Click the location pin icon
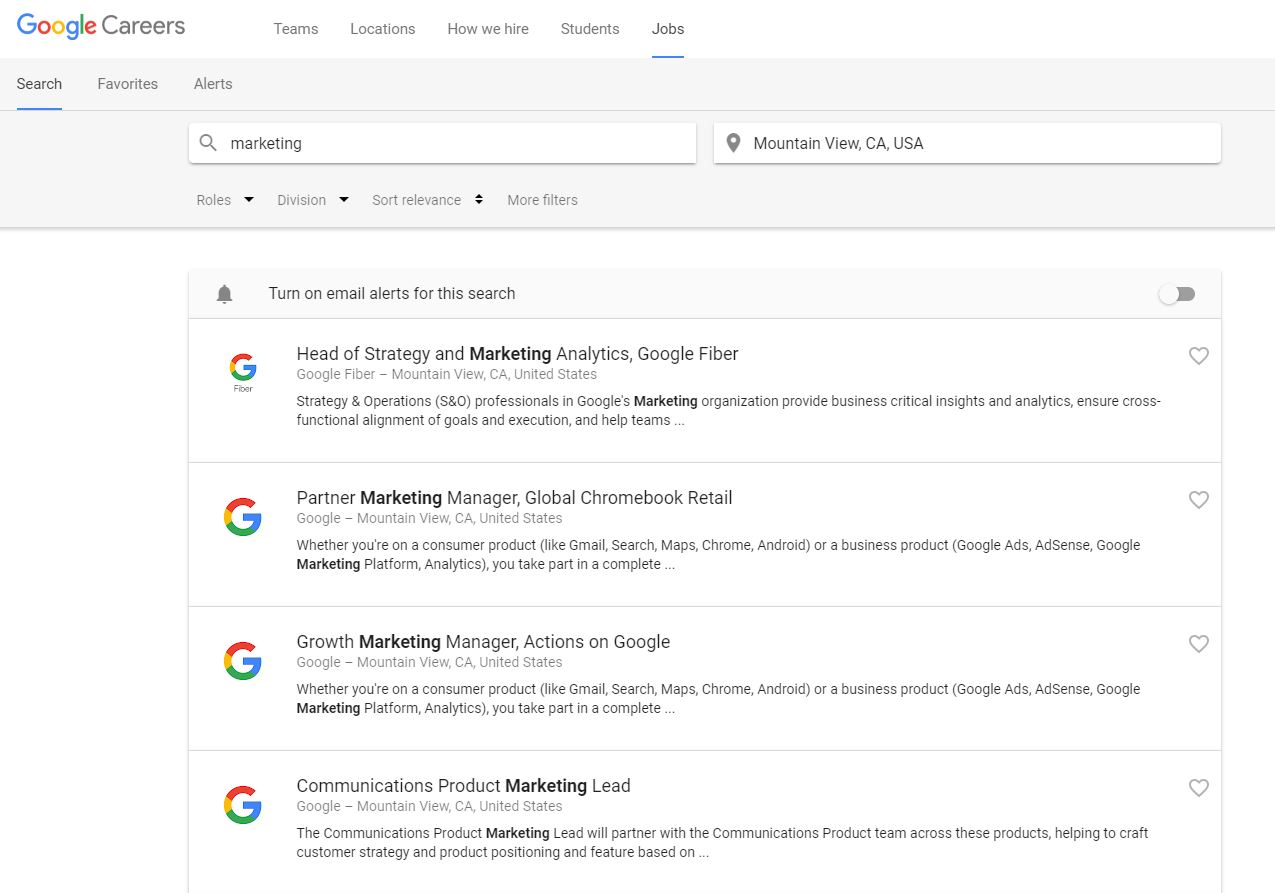The height and width of the screenshot is (893, 1275). [x=733, y=143]
